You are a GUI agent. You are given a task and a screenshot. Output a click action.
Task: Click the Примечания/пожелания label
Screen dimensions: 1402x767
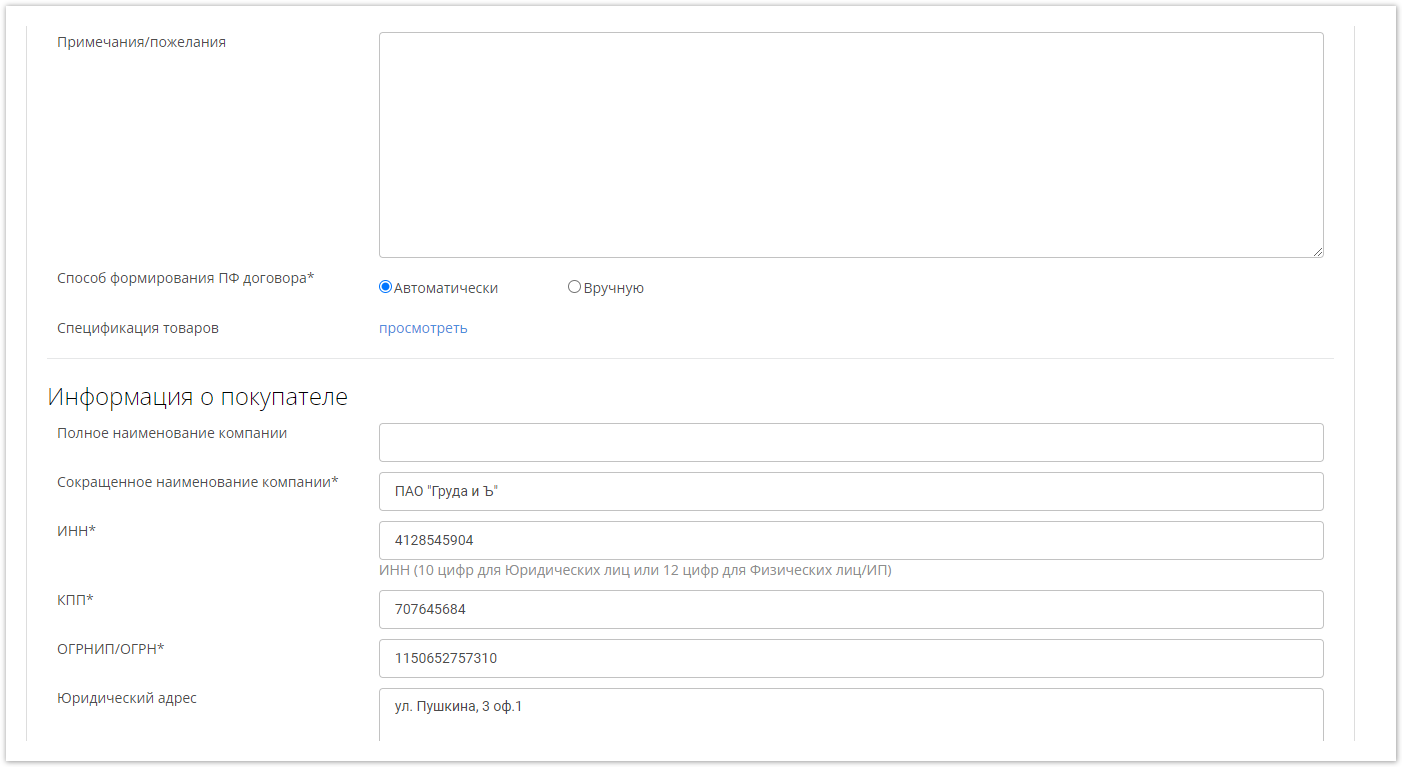[x=141, y=42]
